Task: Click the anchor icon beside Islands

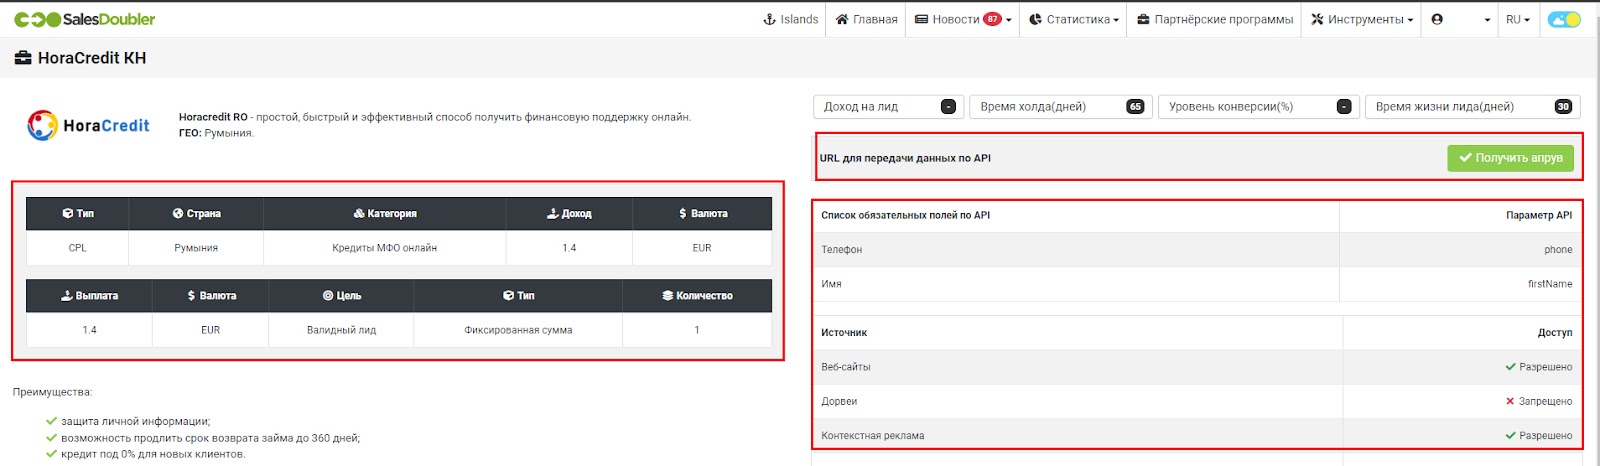Action: coord(769,19)
